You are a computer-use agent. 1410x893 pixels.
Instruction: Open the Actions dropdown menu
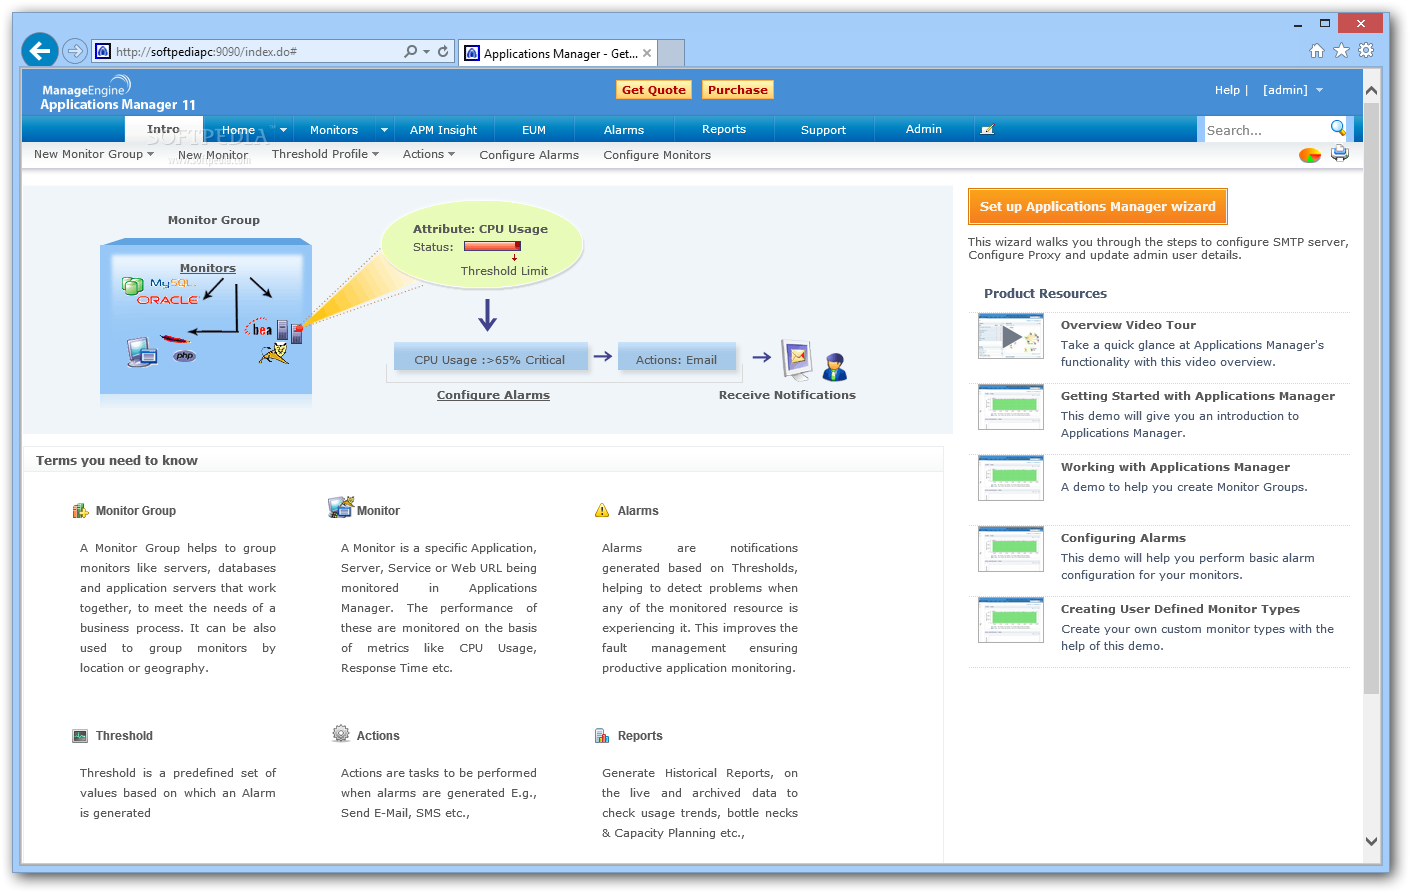(x=429, y=154)
